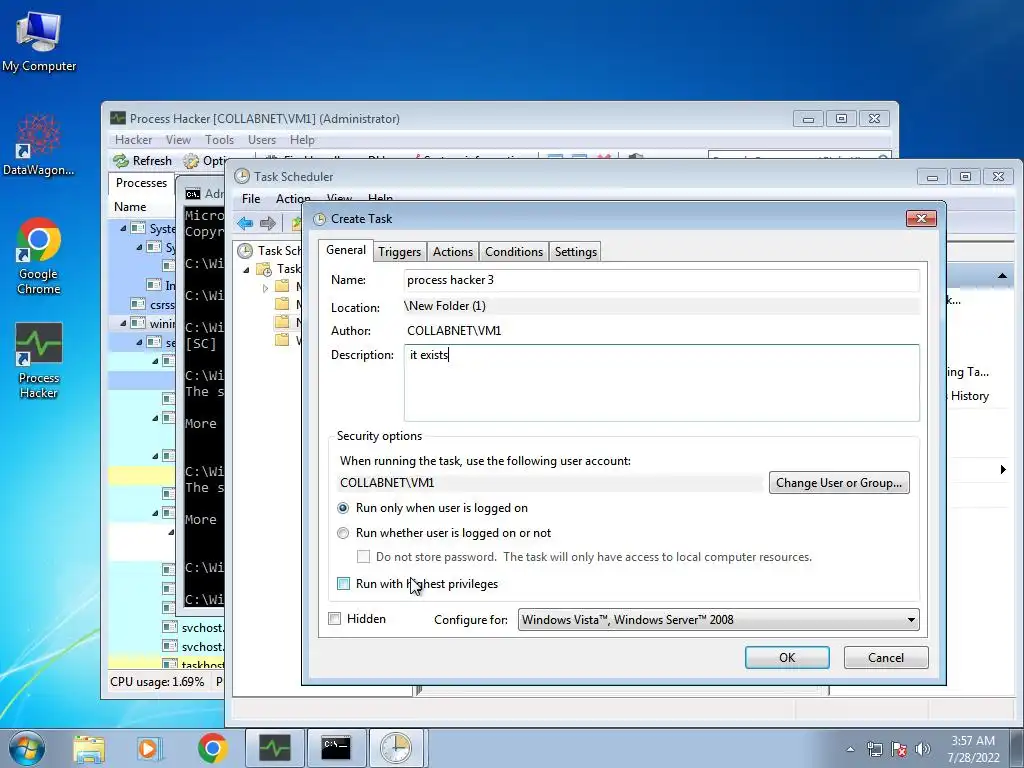Open the Processes tab in Process Hacker
1024x768 pixels.
click(x=141, y=183)
